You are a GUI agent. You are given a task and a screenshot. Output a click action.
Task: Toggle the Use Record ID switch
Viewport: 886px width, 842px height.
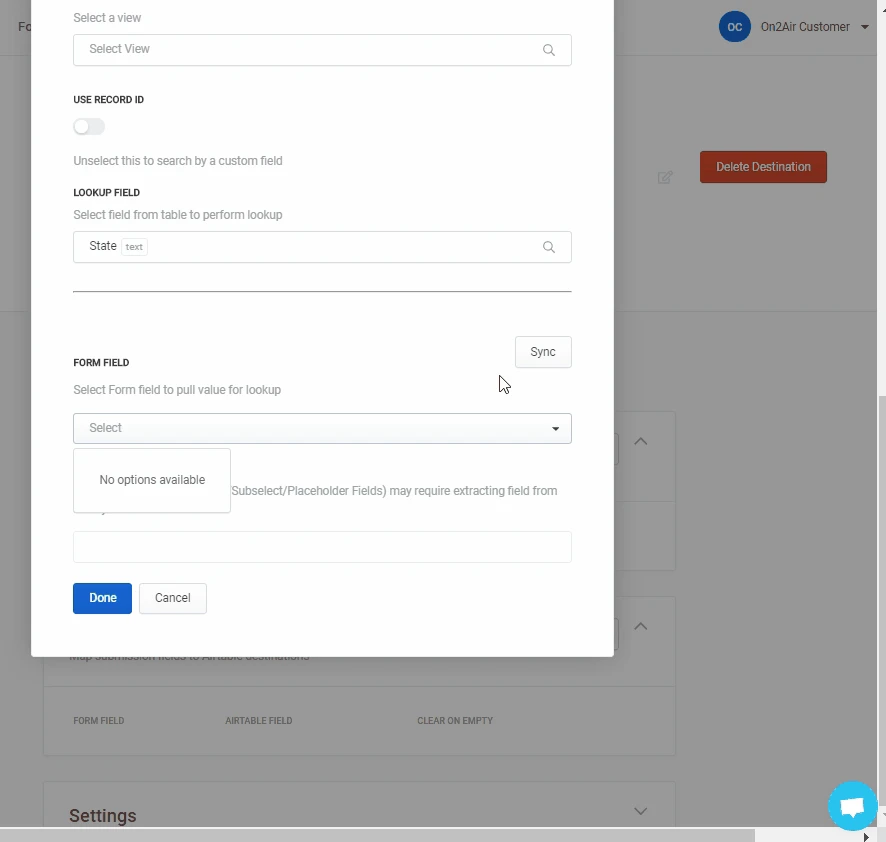pyautogui.click(x=89, y=127)
